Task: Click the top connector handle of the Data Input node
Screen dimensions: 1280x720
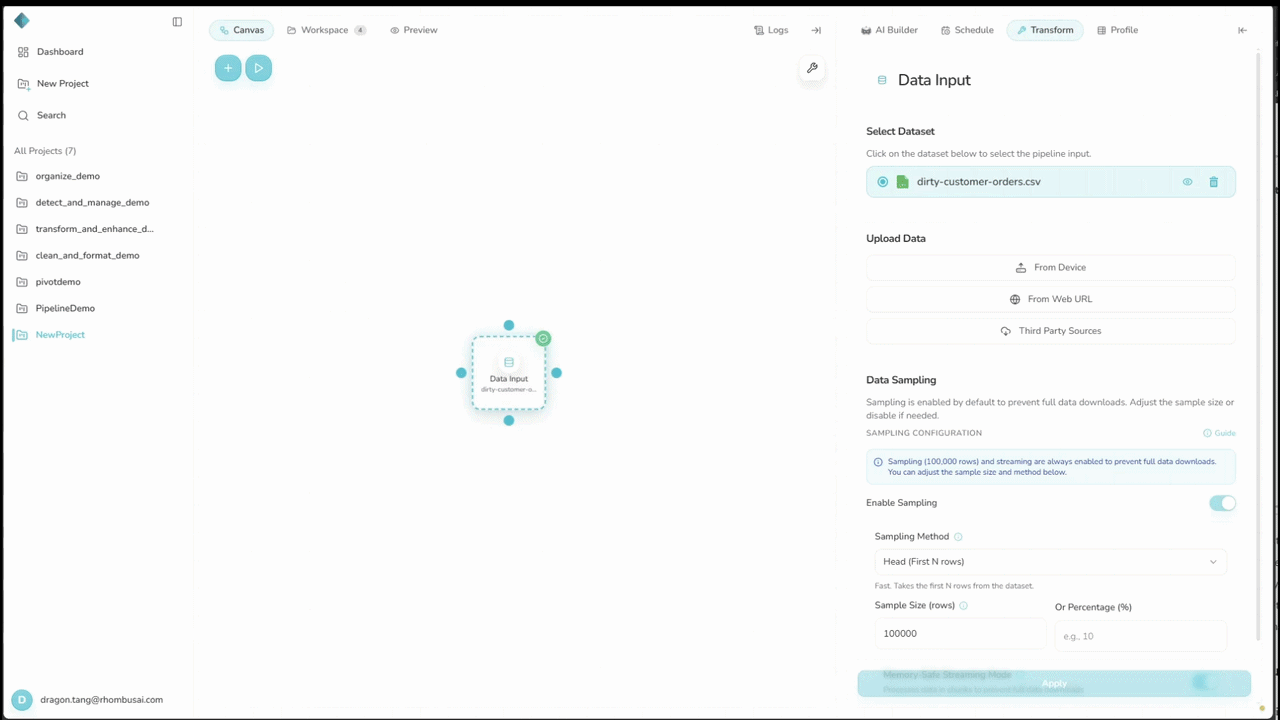Action: point(509,325)
